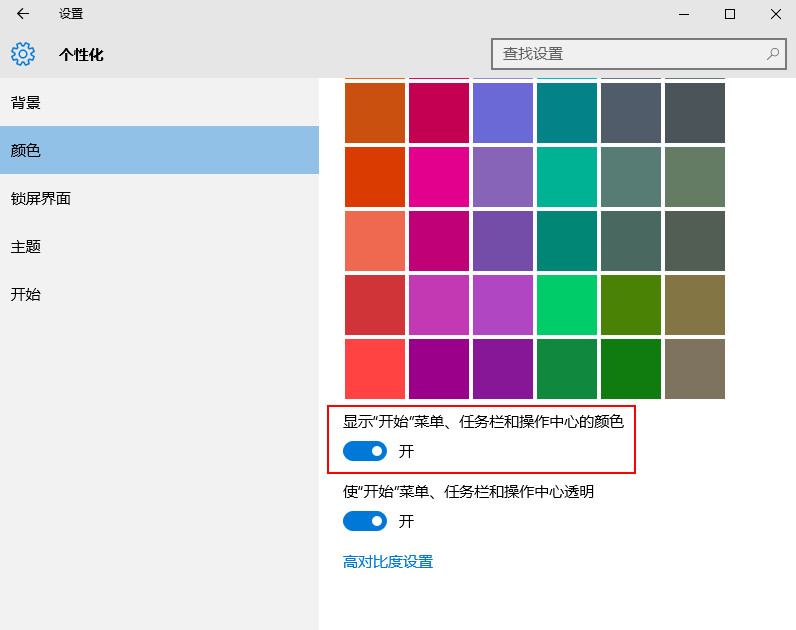Click the settings gear icon
Viewport: 796px width, 630px height.
click(23, 54)
